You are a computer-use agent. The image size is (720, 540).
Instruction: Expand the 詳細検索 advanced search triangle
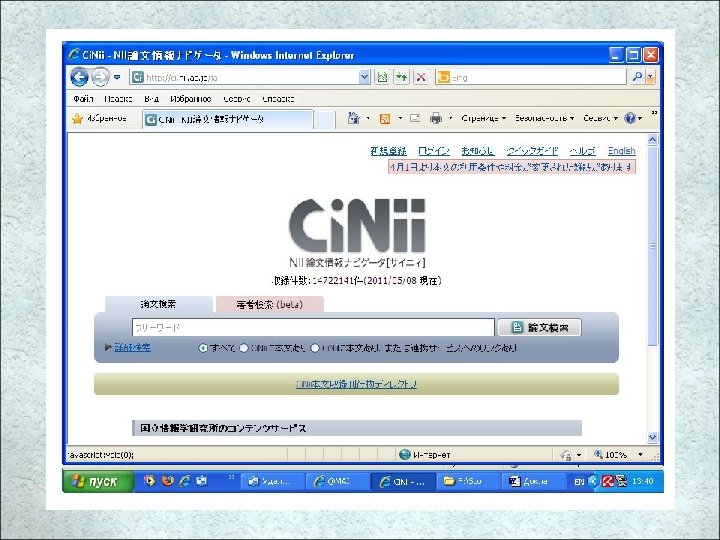pyautogui.click(x=108, y=347)
